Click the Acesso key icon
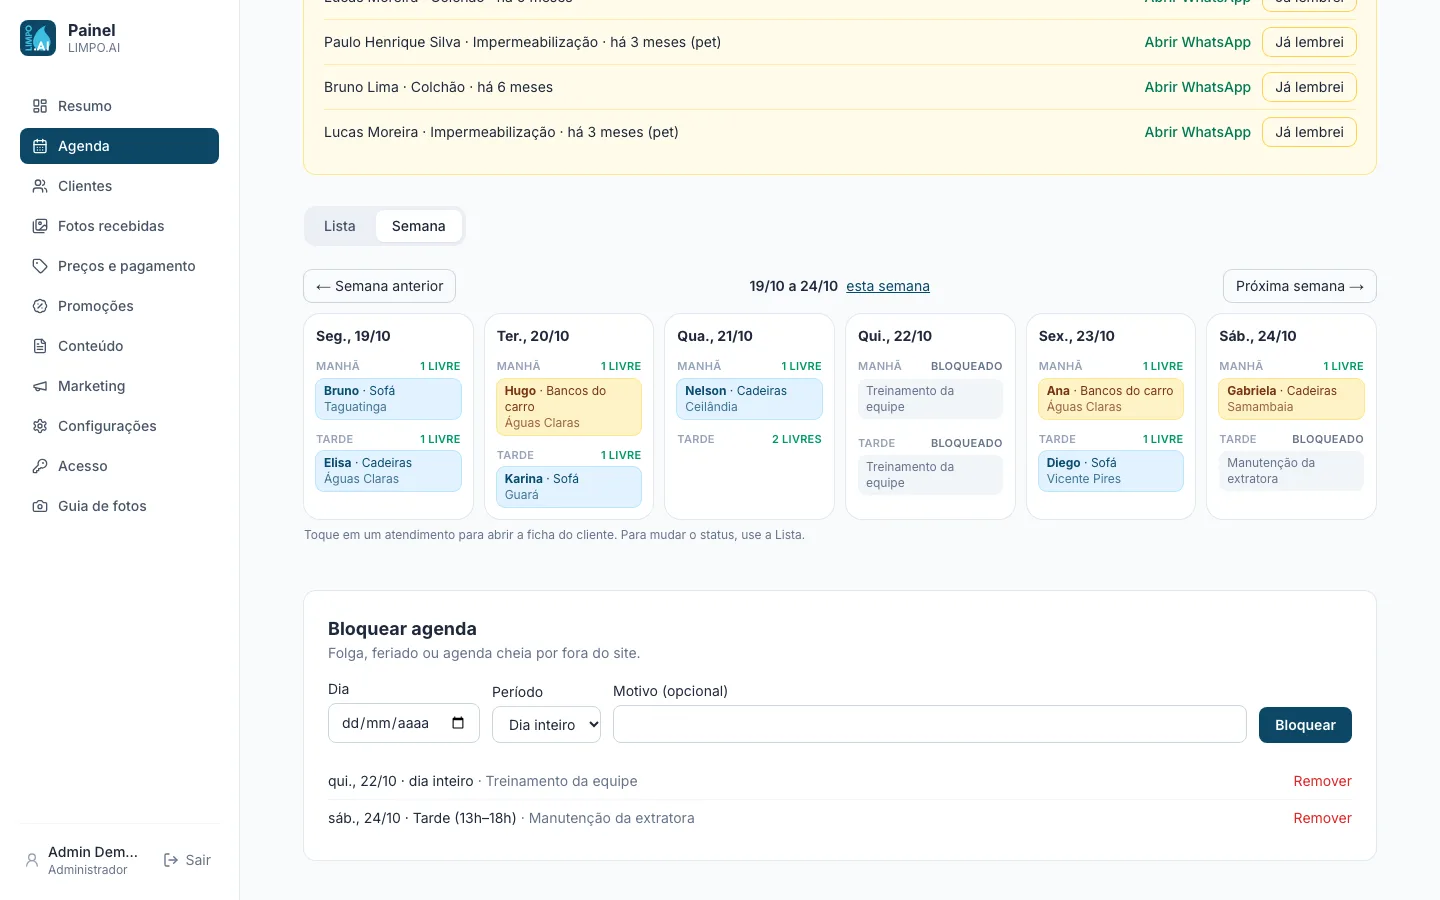The height and width of the screenshot is (900, 1440). [40, 466]
